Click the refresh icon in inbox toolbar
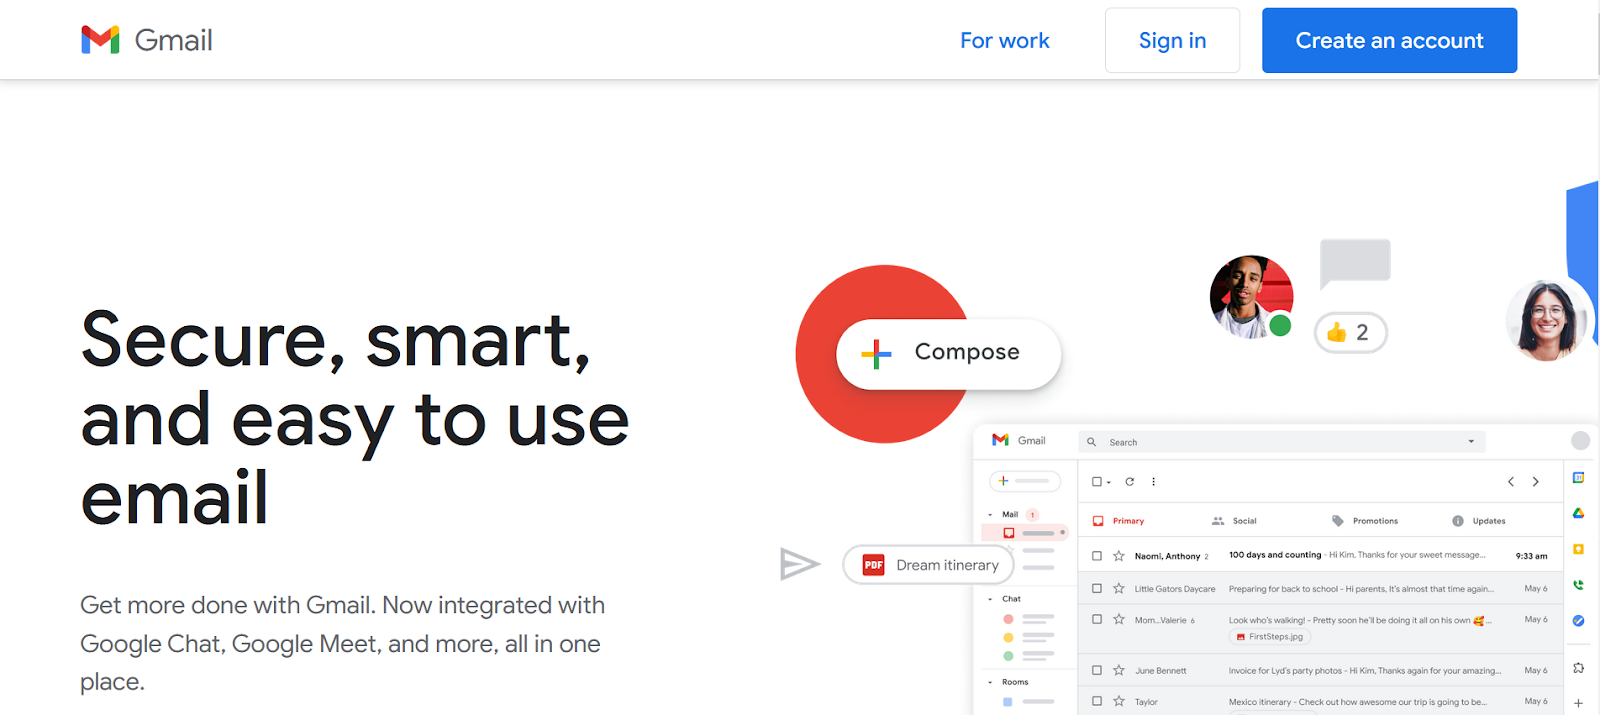Image resolution: width=1600 pixels, height=715 pixels. [1130, 482]
